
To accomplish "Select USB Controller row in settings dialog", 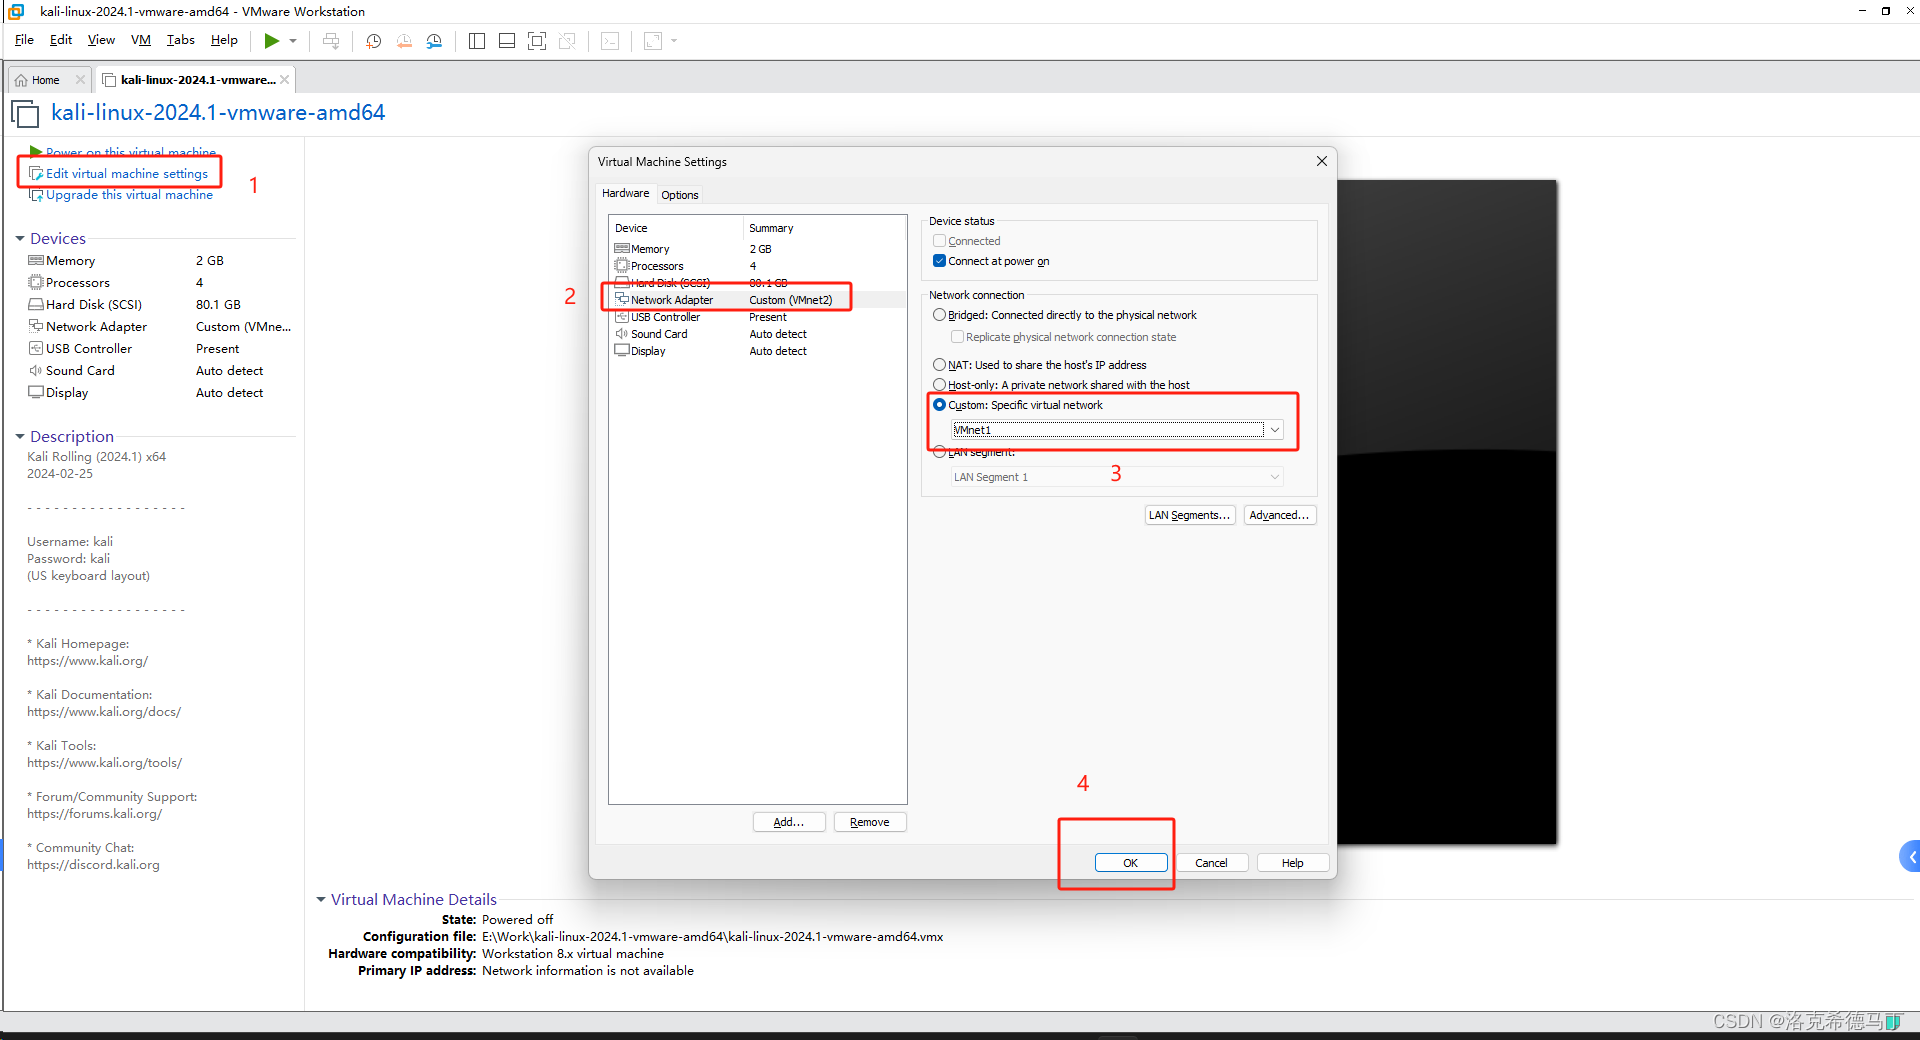I will point(757,317).
